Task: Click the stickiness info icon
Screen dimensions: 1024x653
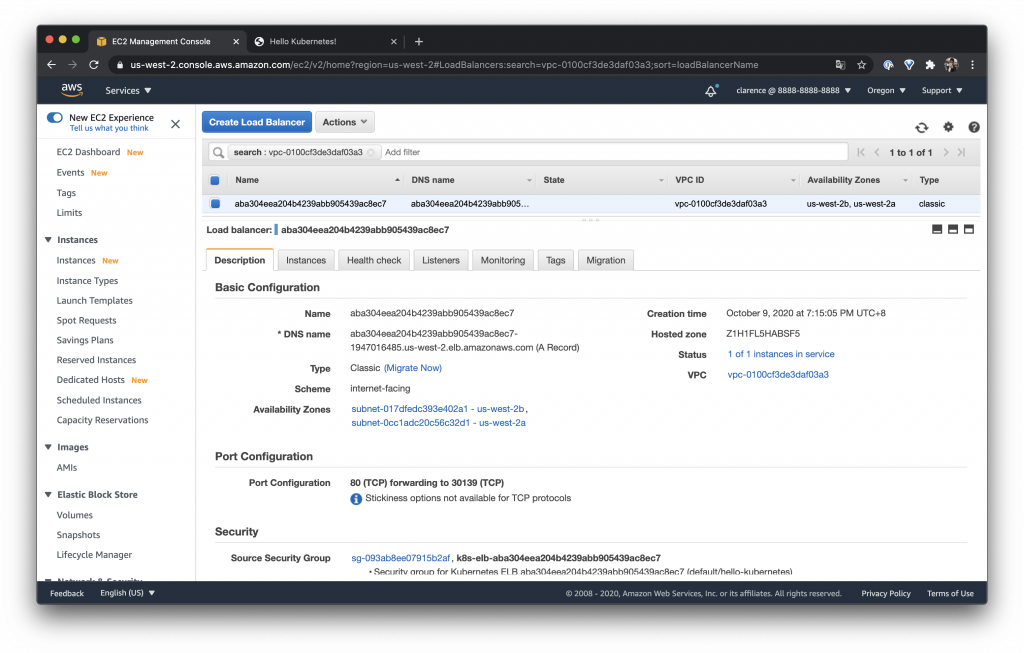Action: click(x=356, y=499)
